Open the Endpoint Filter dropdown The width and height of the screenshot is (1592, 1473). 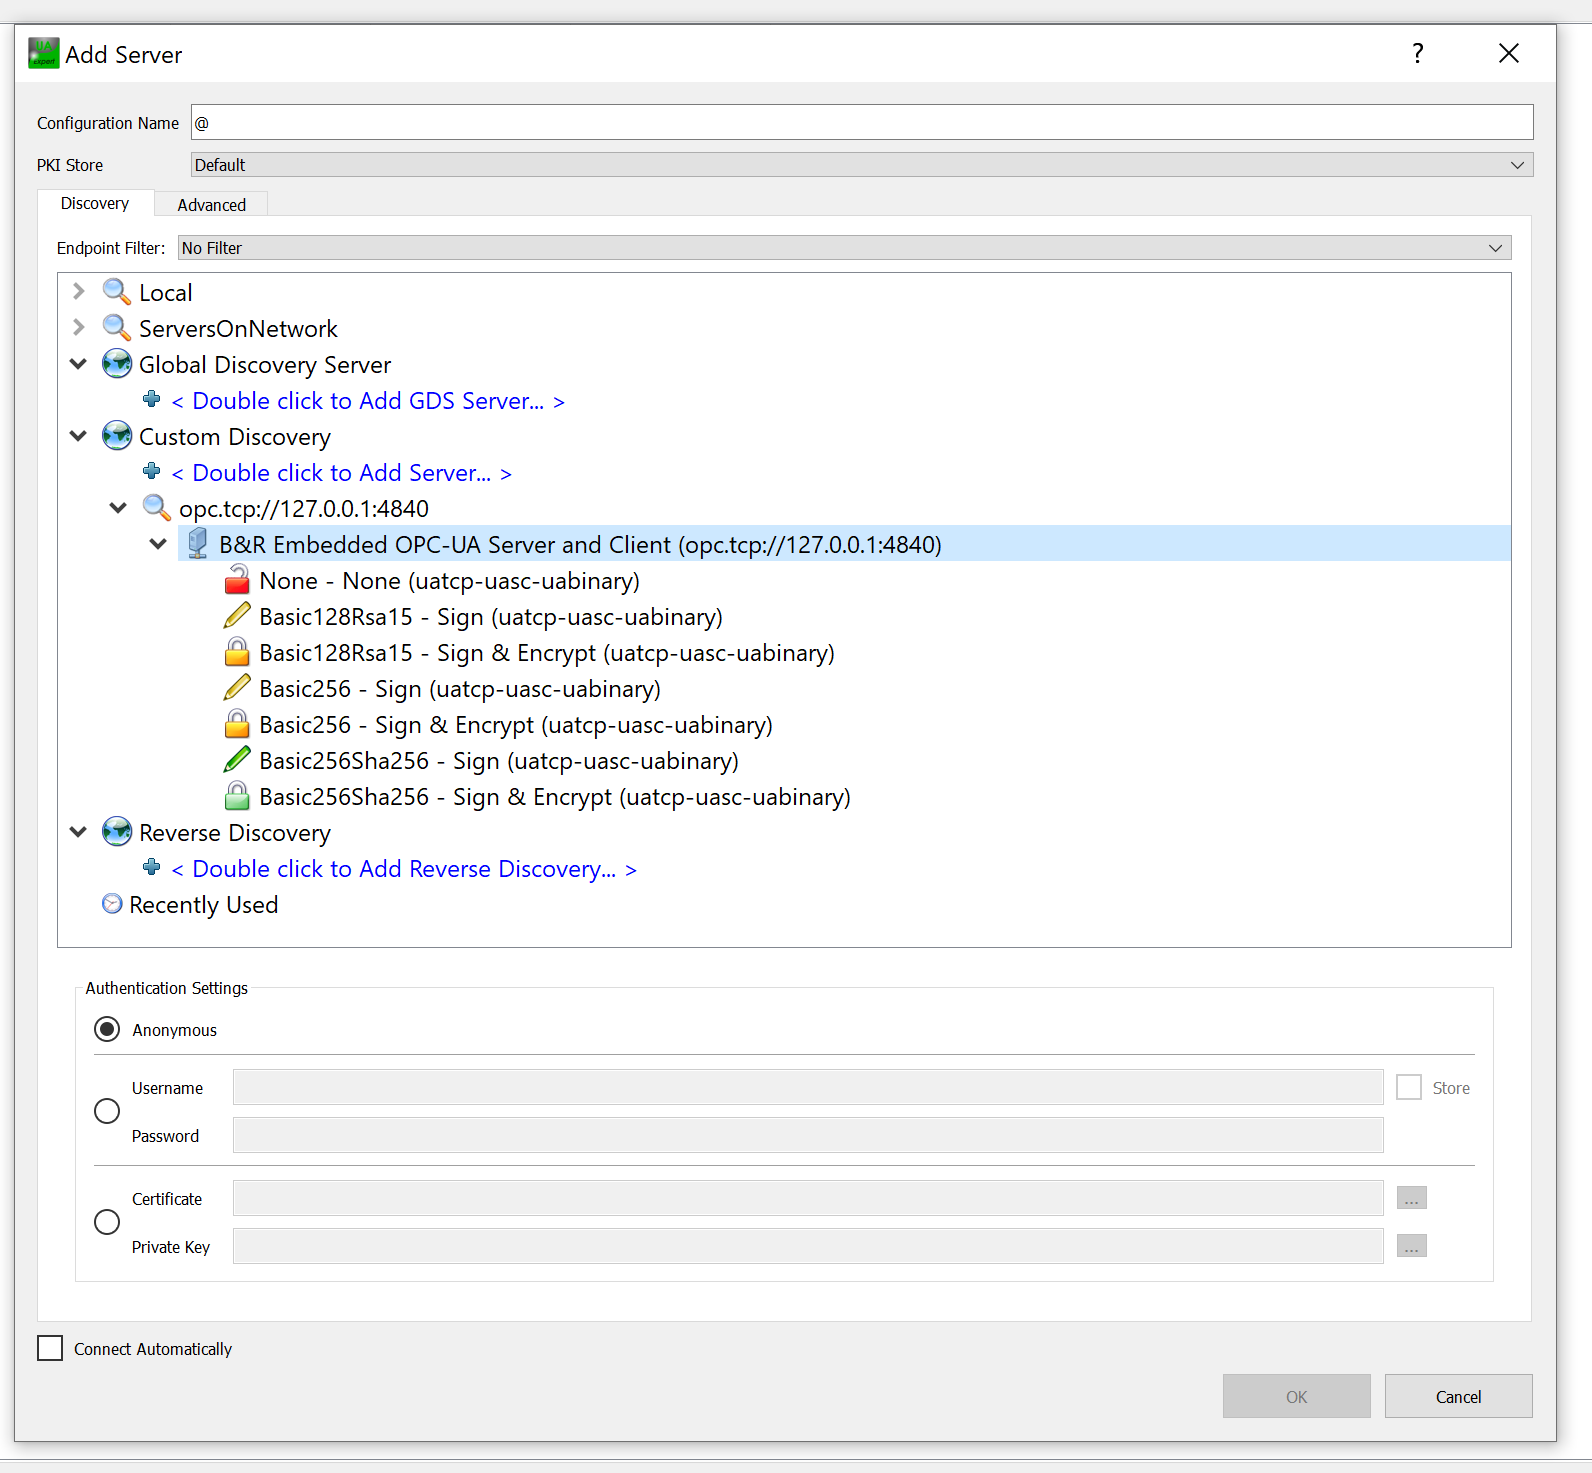844,248
